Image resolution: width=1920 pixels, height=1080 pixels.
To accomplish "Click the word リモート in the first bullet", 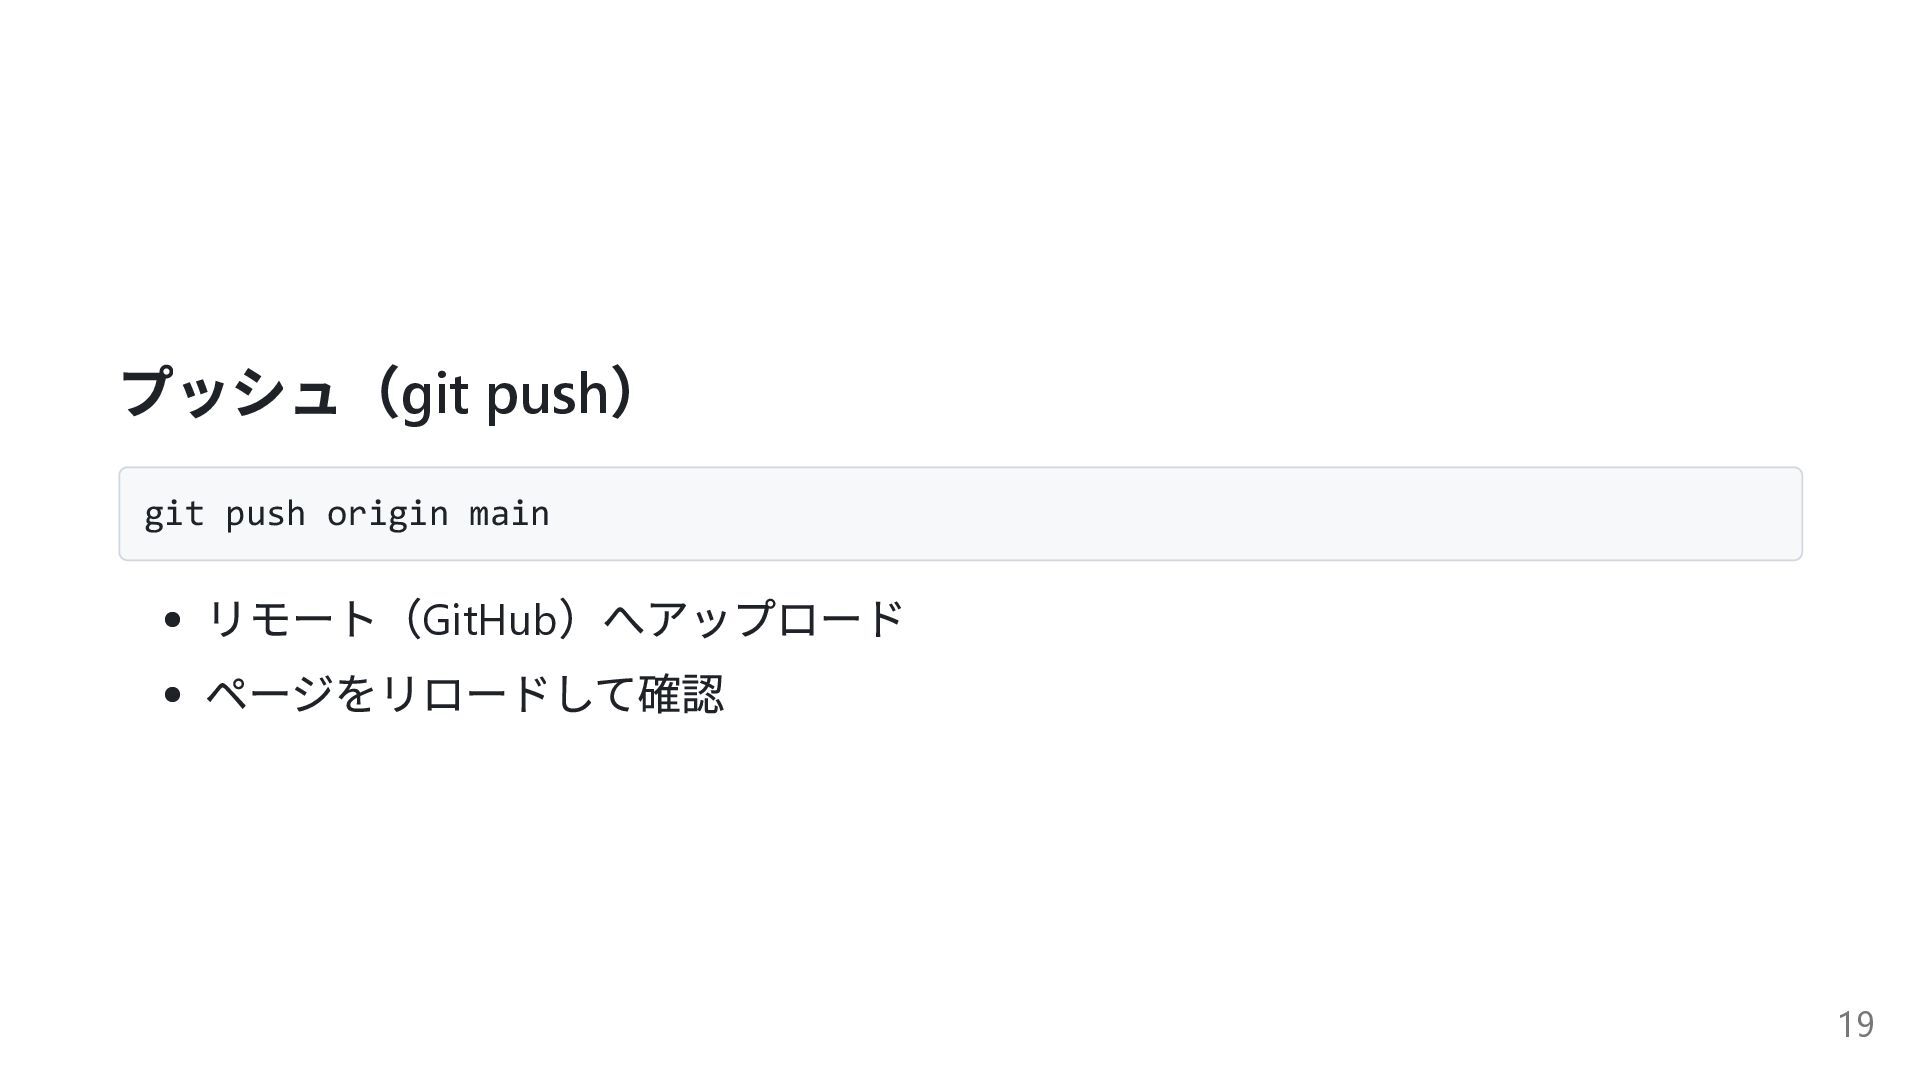I will (x=290, y=620).
